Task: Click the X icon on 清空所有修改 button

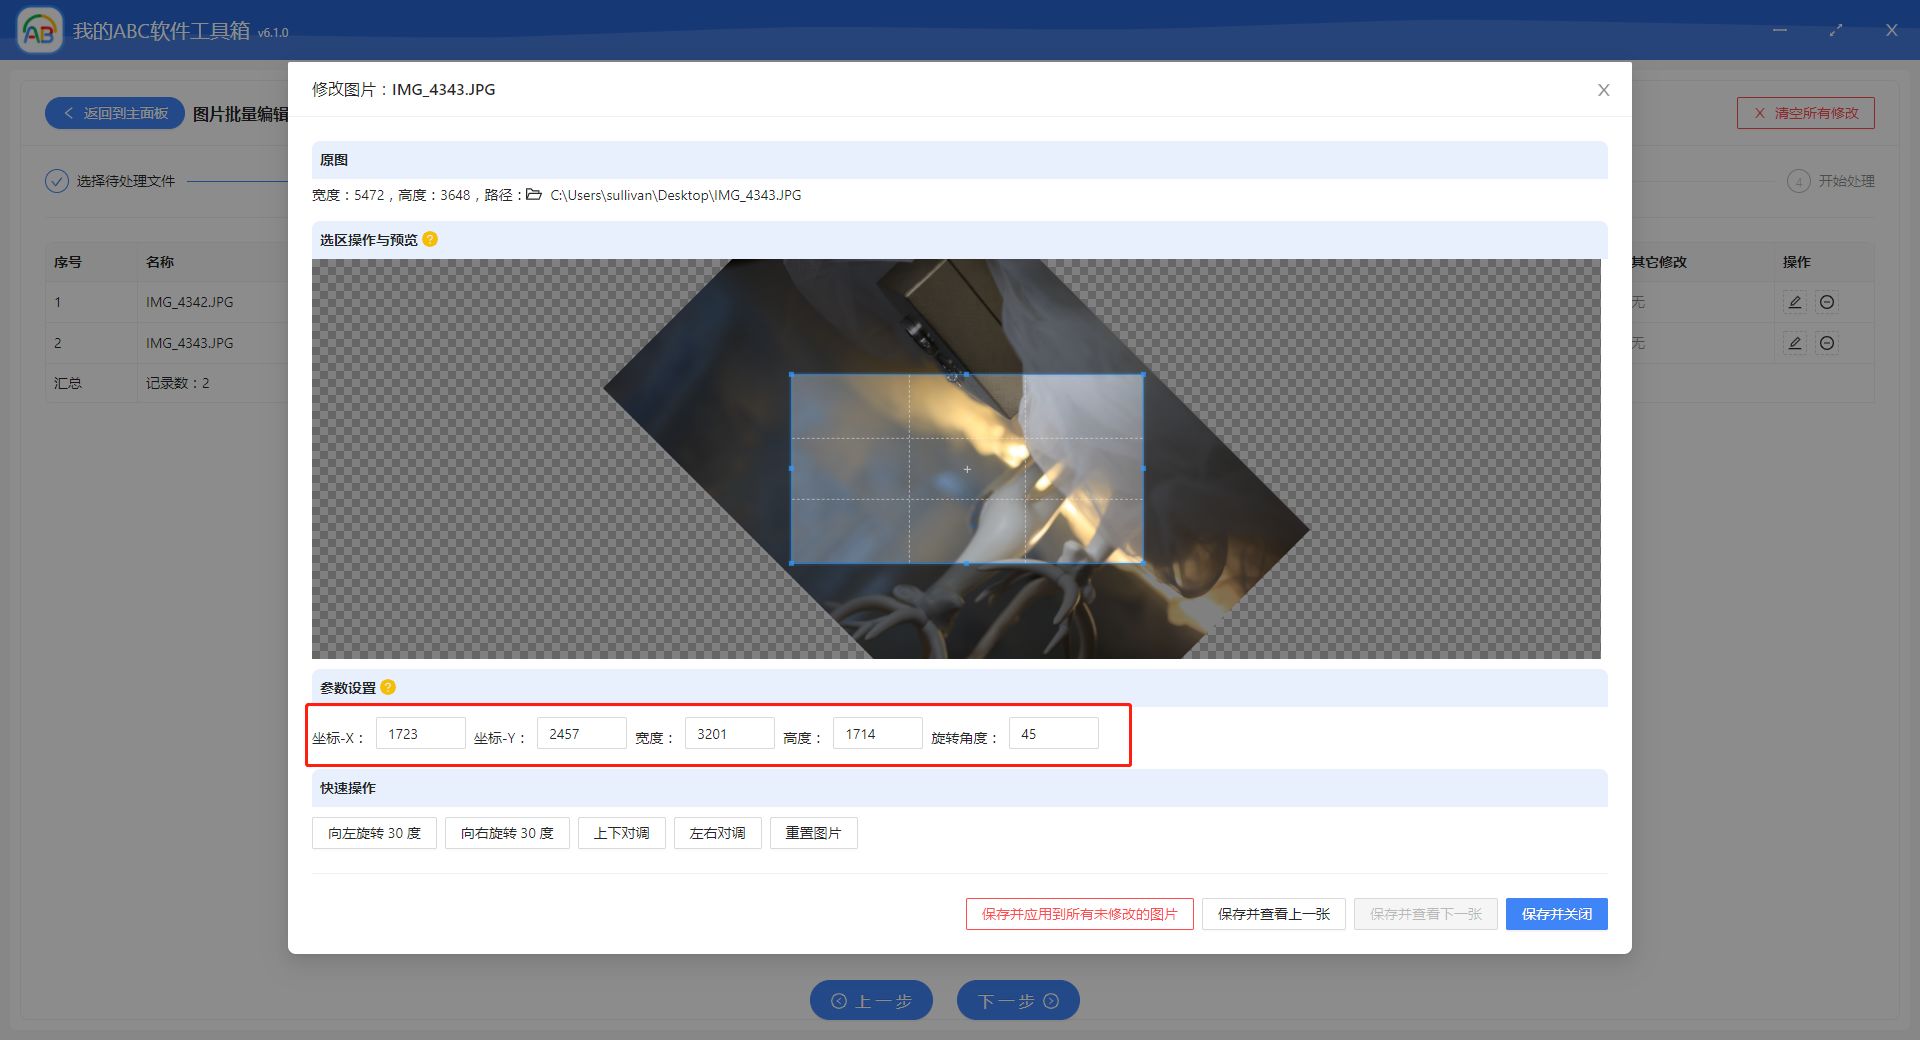Action: [x=1761, y=113]
